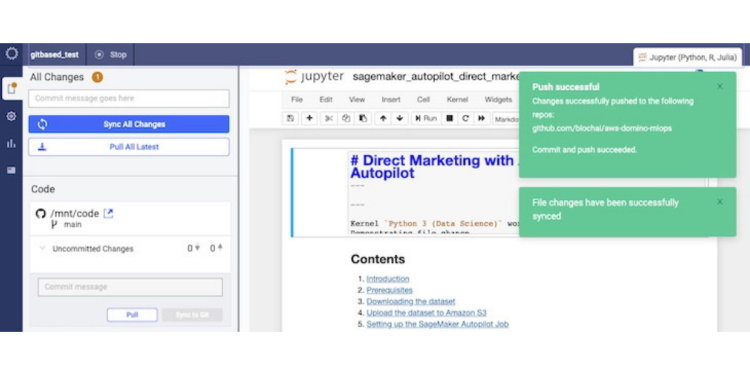Screen dimensions: 750x375
Task: Click the Sync All Changes button
Action: click(x=129, y=124)
